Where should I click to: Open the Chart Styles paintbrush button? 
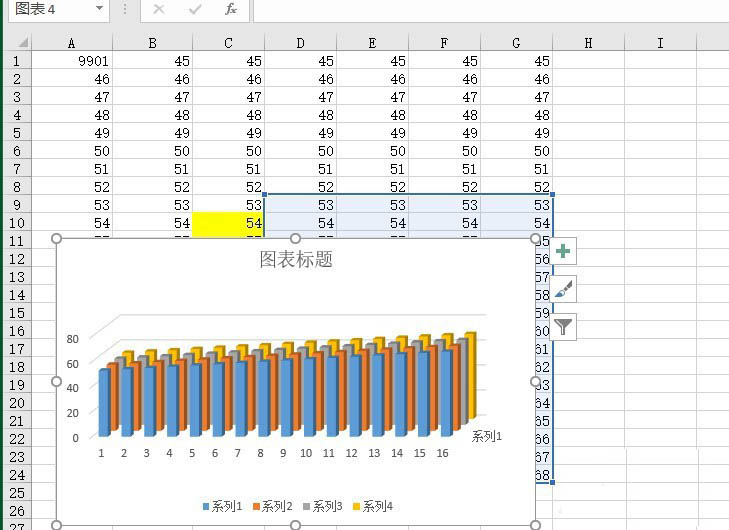click(x=563, y=289)
